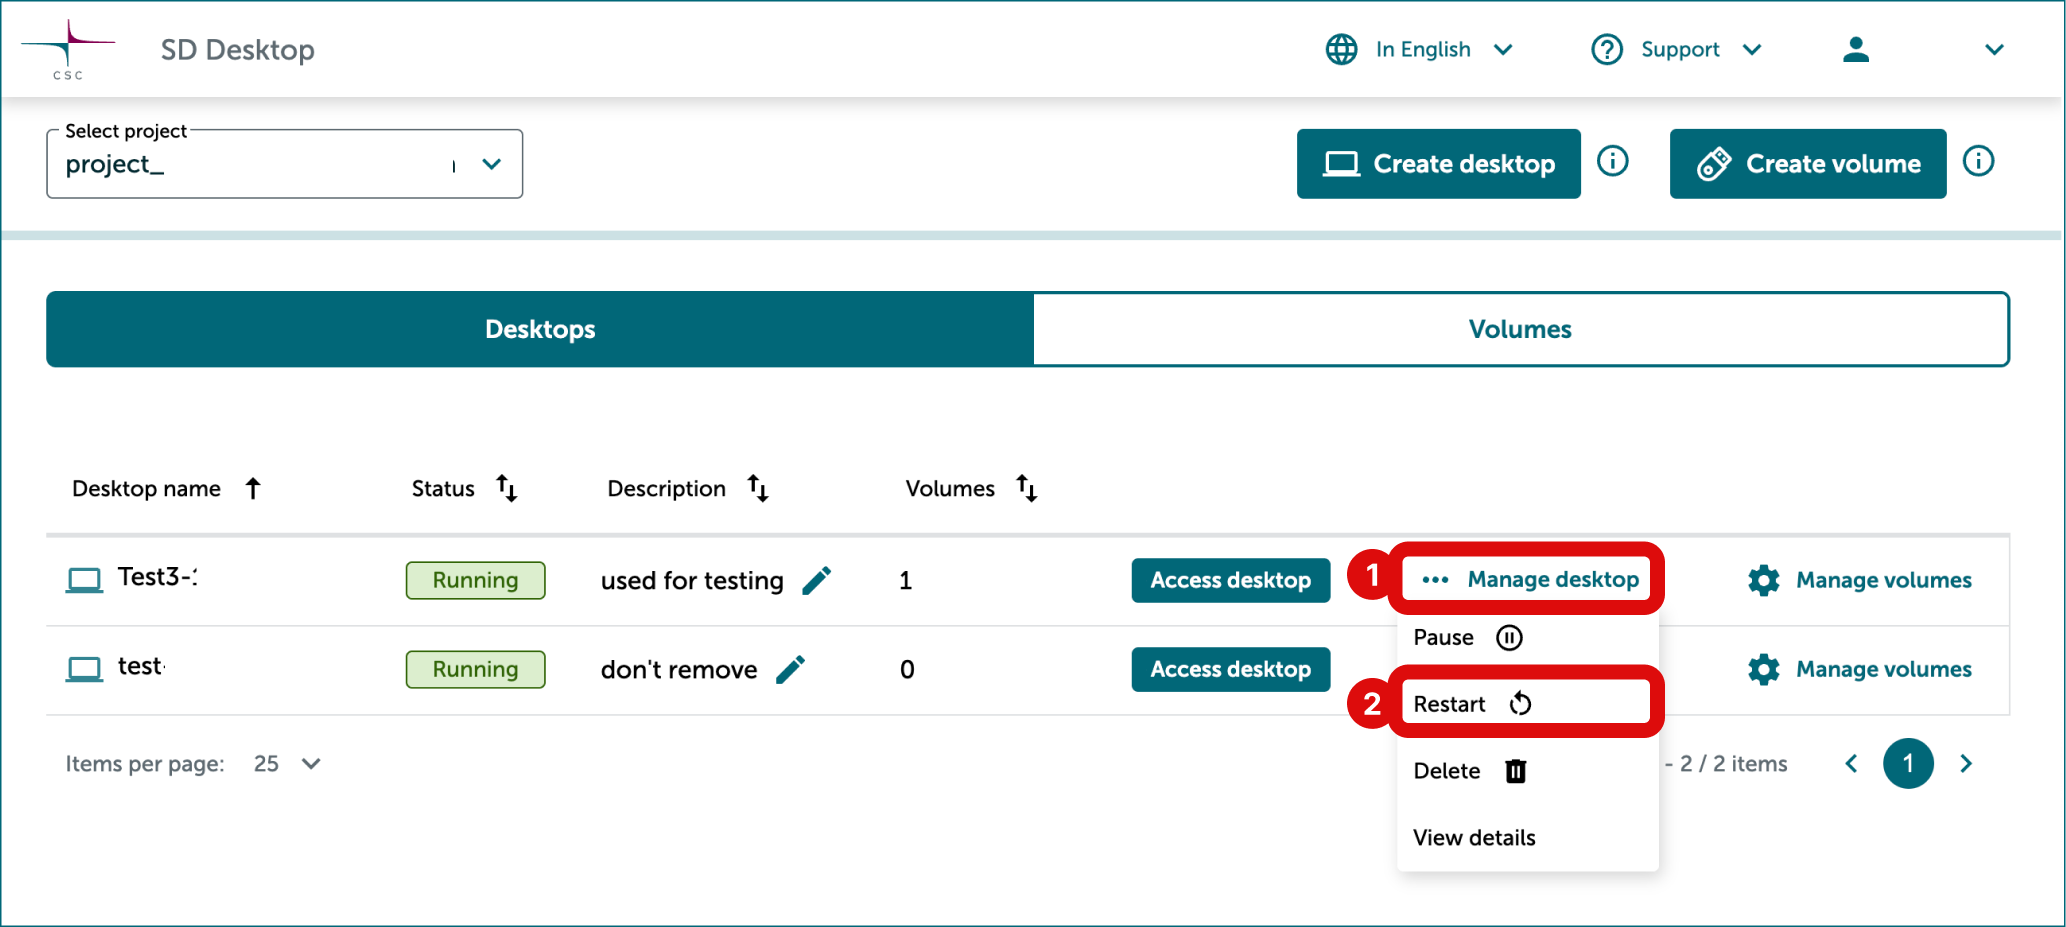Image resolution: width=2066 pixels, height=927 pixels.
Task: Edit the 'don't remove' description pencil
Action: [x=791, y=669]
